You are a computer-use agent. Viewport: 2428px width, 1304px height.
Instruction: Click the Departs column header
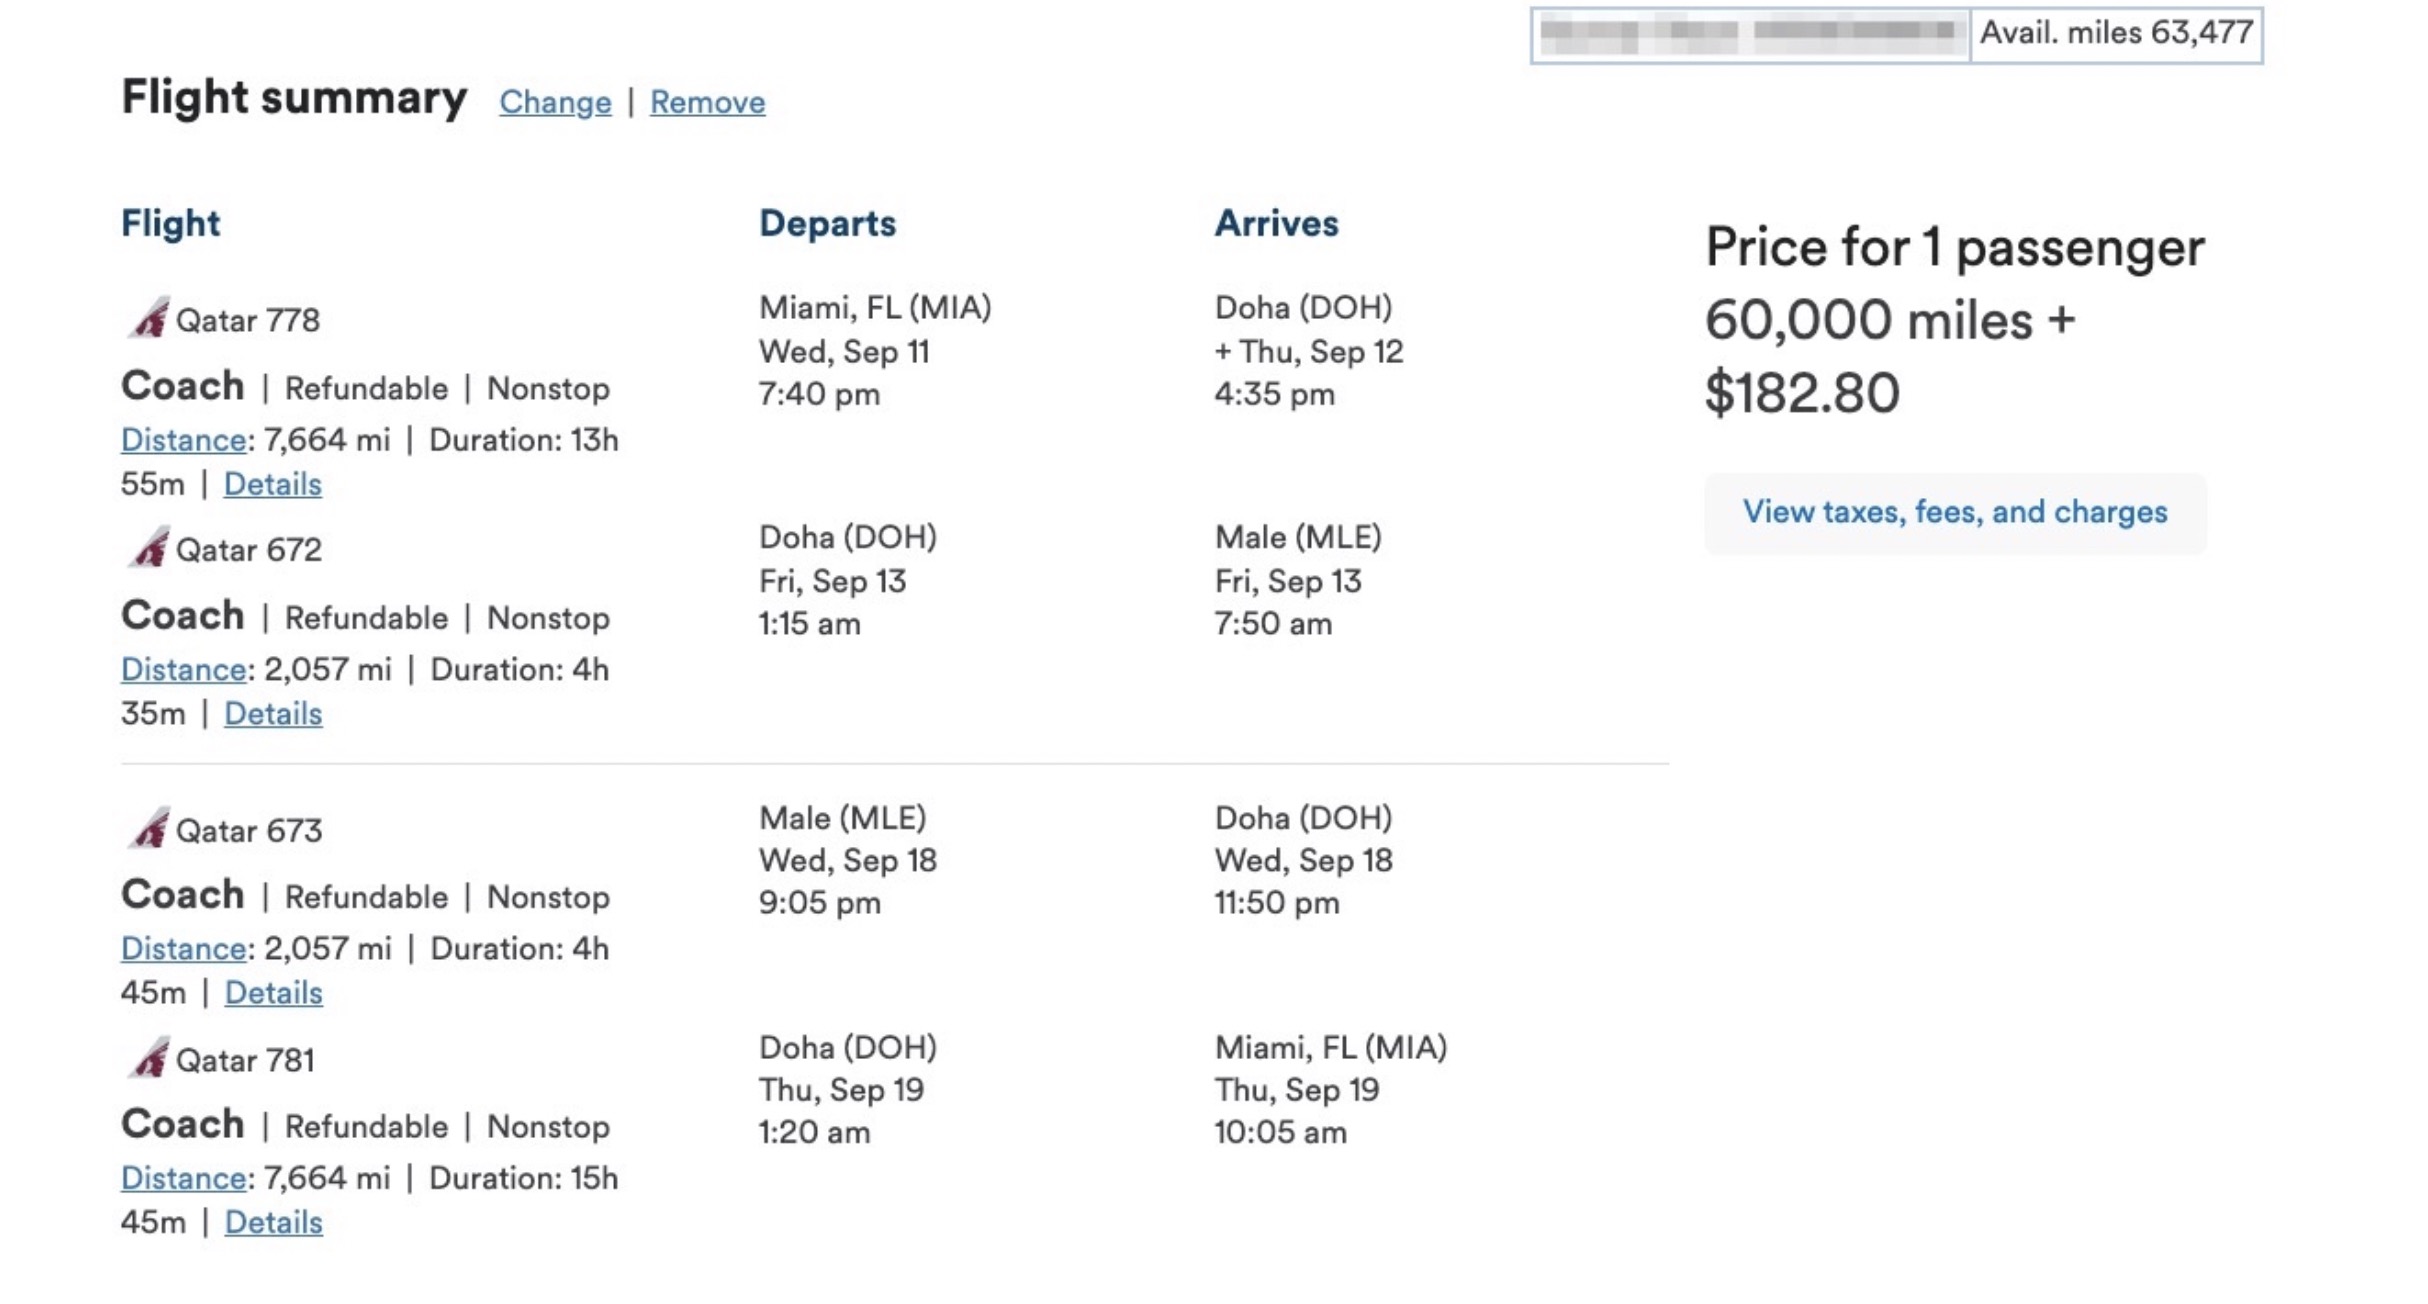tap(827, 223)
